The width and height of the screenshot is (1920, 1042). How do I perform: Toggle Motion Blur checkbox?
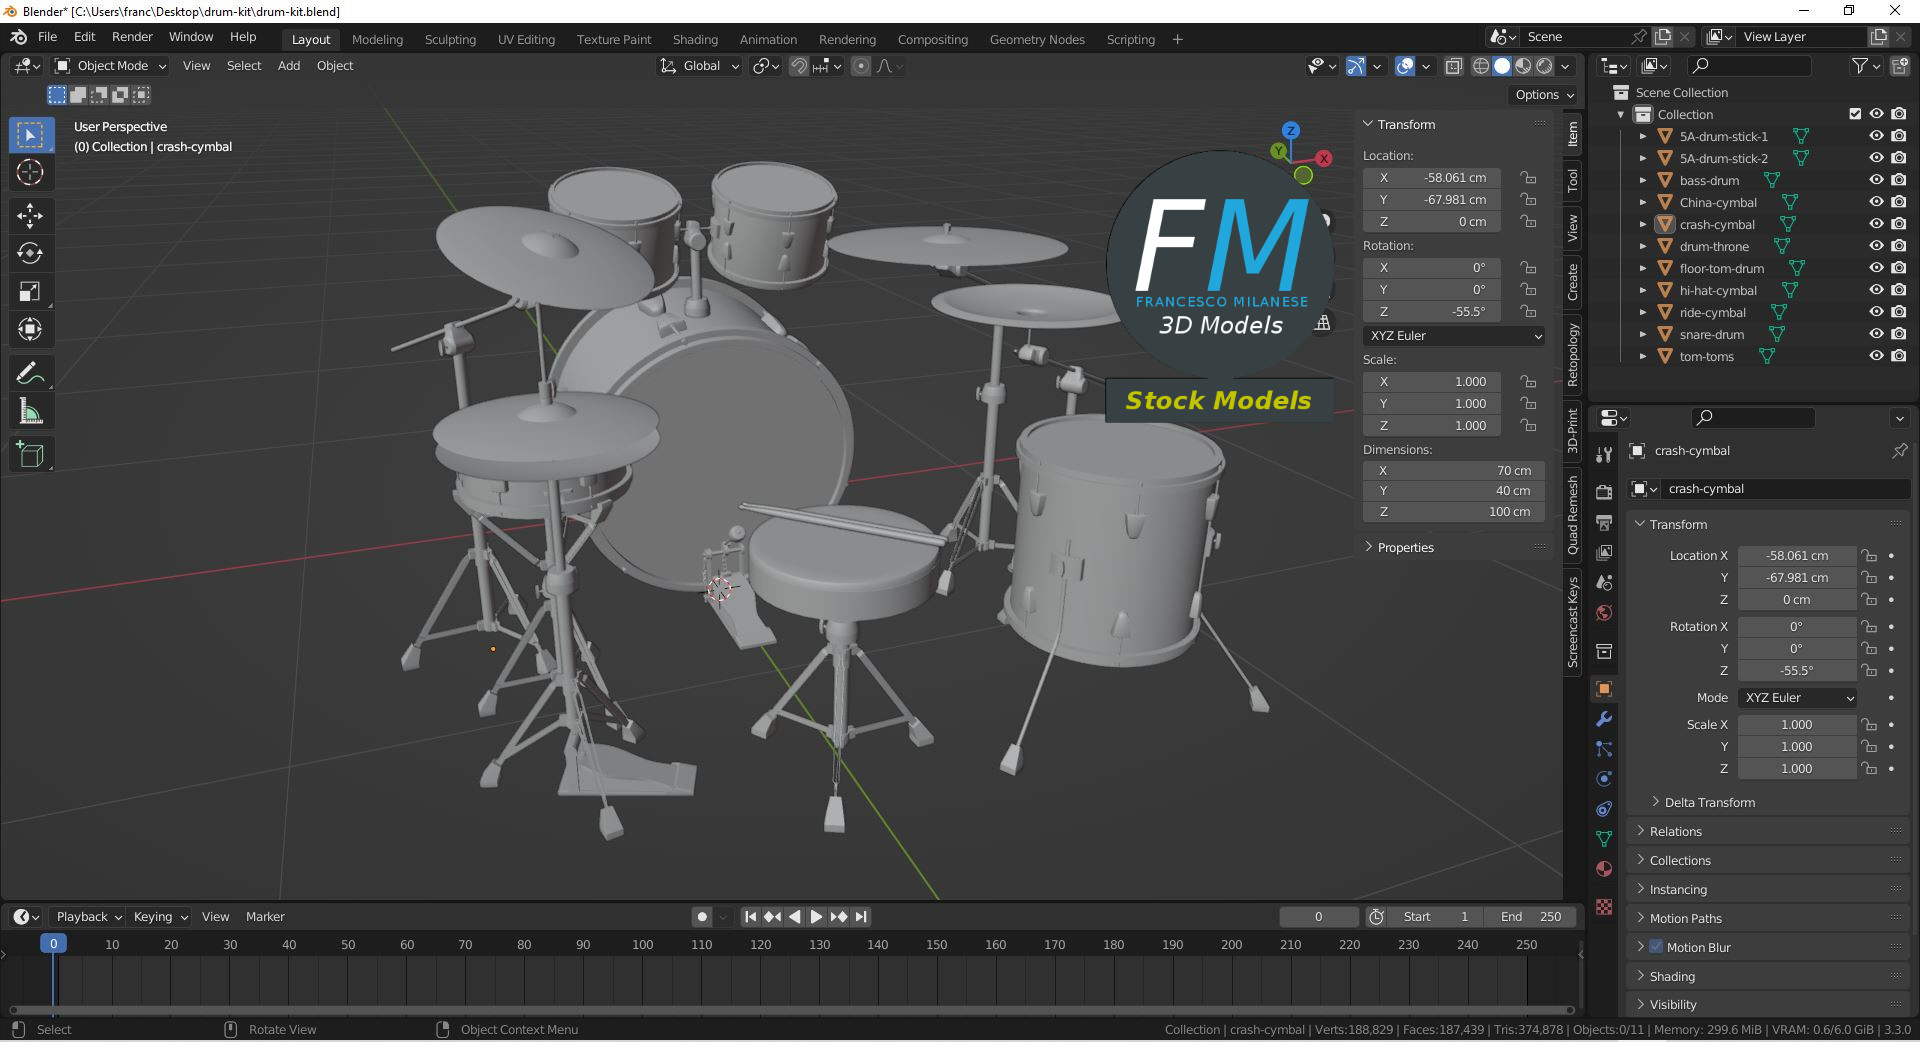1656,947
